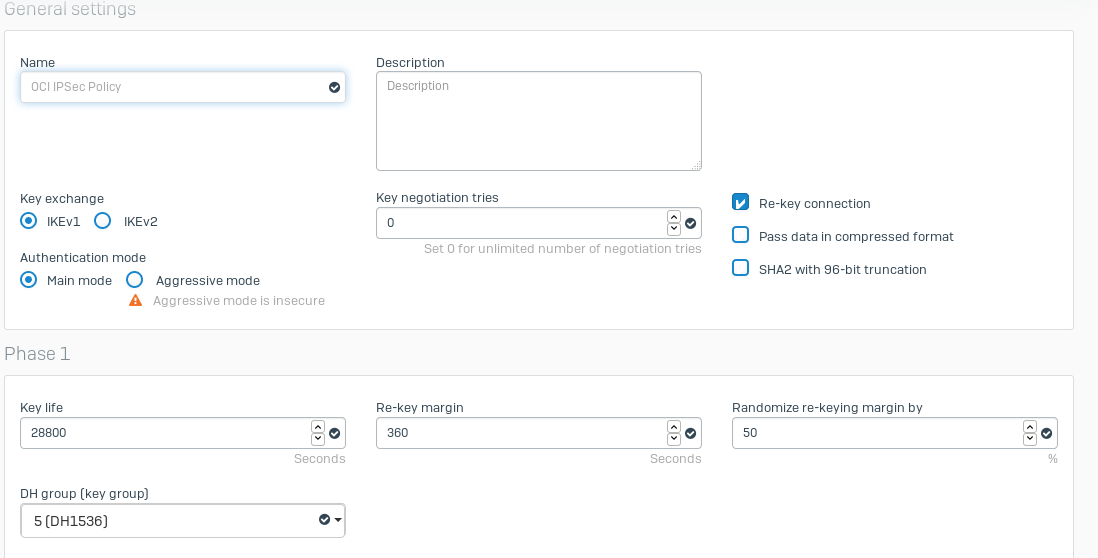Uncheck the Re-key connection checkbox
The width and height of the screenshot is (1098, 558).
tap(741, 203)
